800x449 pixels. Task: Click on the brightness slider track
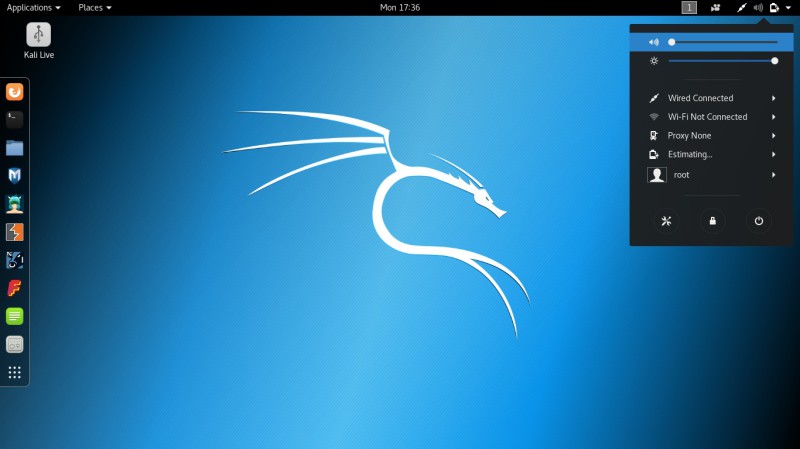[x=723, y=61]
